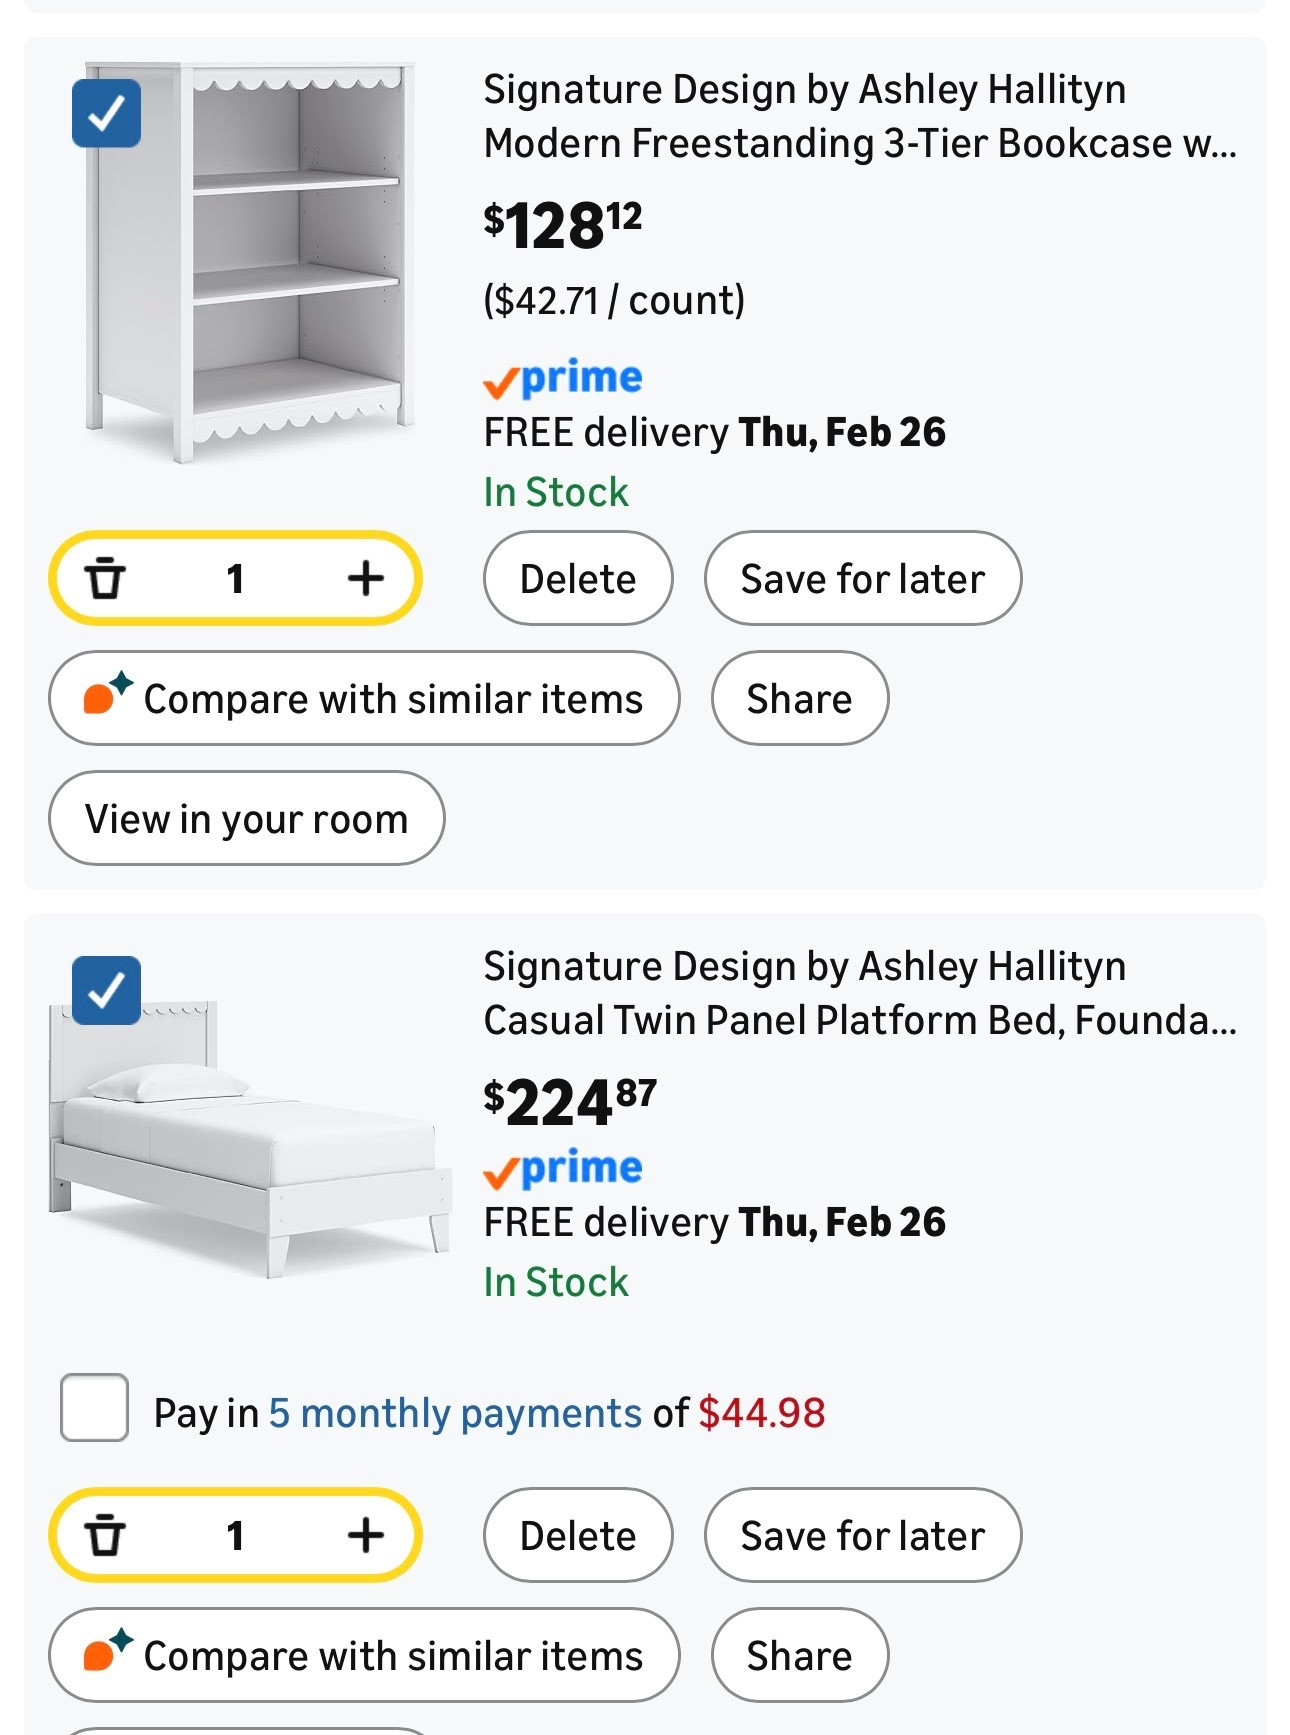Click the plus icon to increase bookcase quantity

click(368, 578)
